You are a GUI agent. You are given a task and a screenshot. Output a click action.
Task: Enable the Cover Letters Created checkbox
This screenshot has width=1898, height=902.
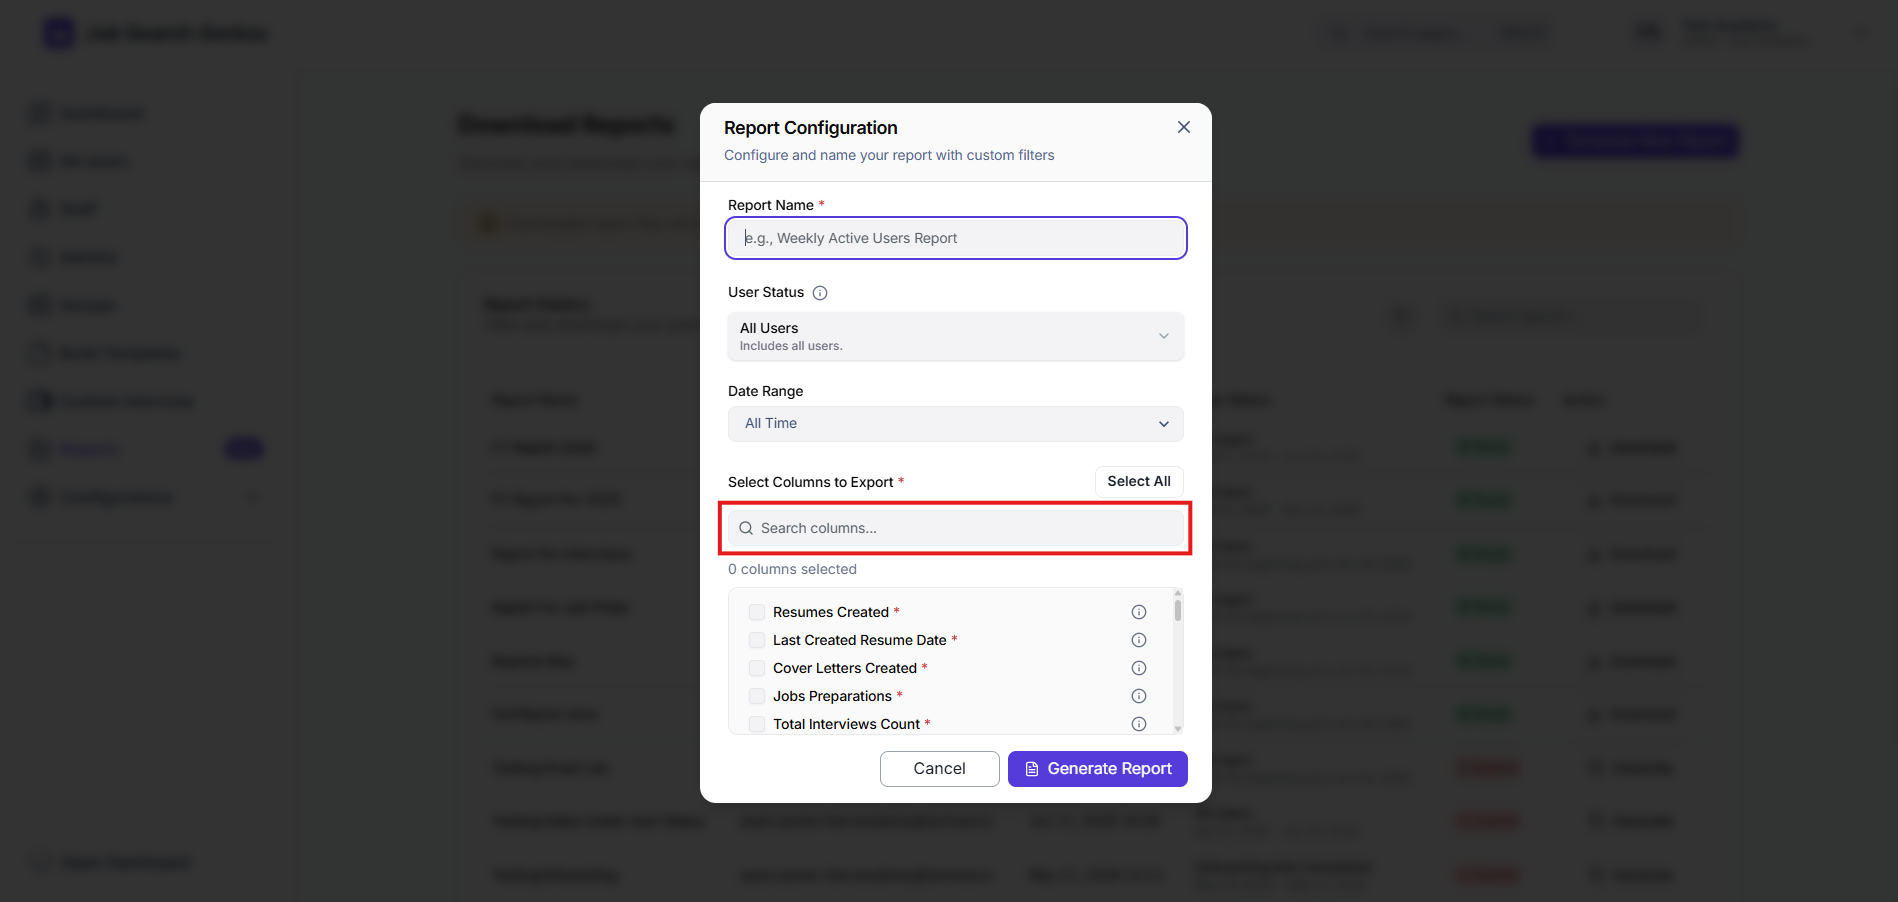757,668
